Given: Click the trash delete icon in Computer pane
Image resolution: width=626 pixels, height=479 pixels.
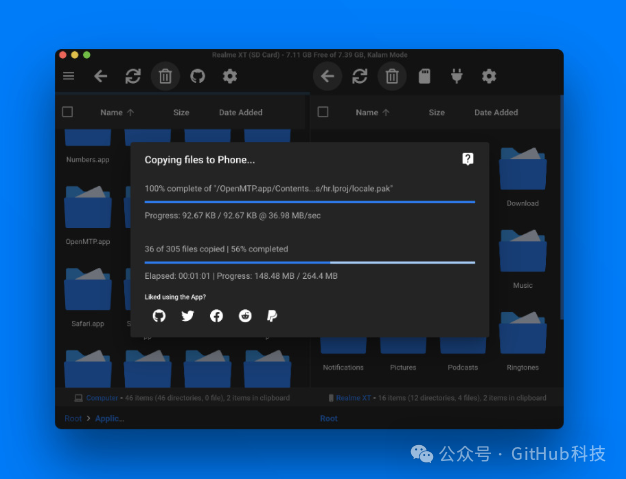Looking at the screenshot, I should [x=165, y=76].
